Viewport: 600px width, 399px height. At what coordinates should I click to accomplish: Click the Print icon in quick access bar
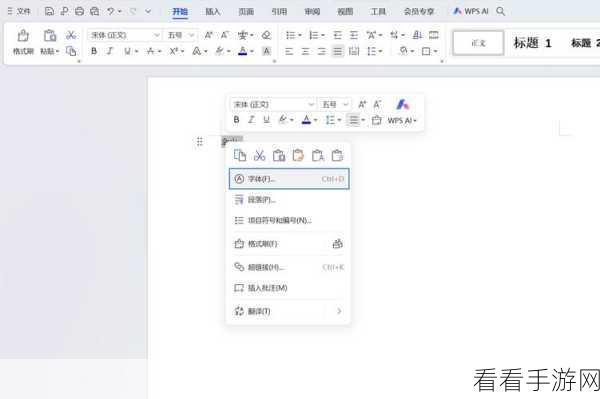click(79, 11)
